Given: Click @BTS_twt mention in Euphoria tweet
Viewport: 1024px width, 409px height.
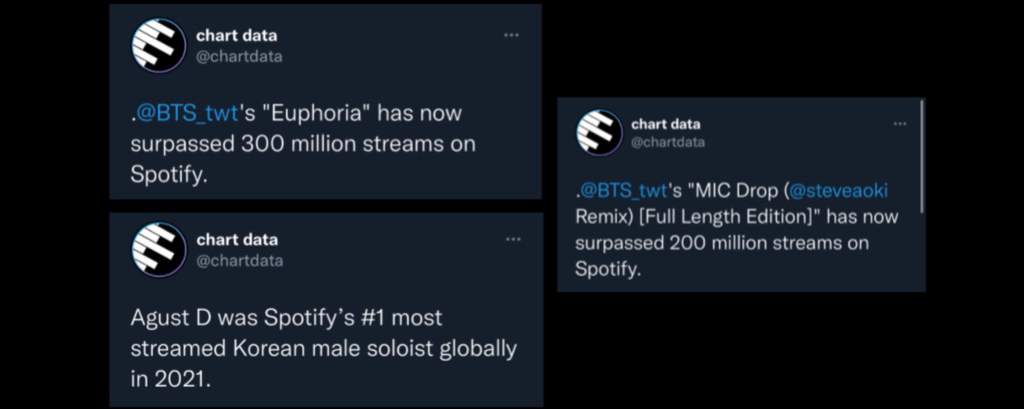Looking at the screenshot, I should (185, 113).
